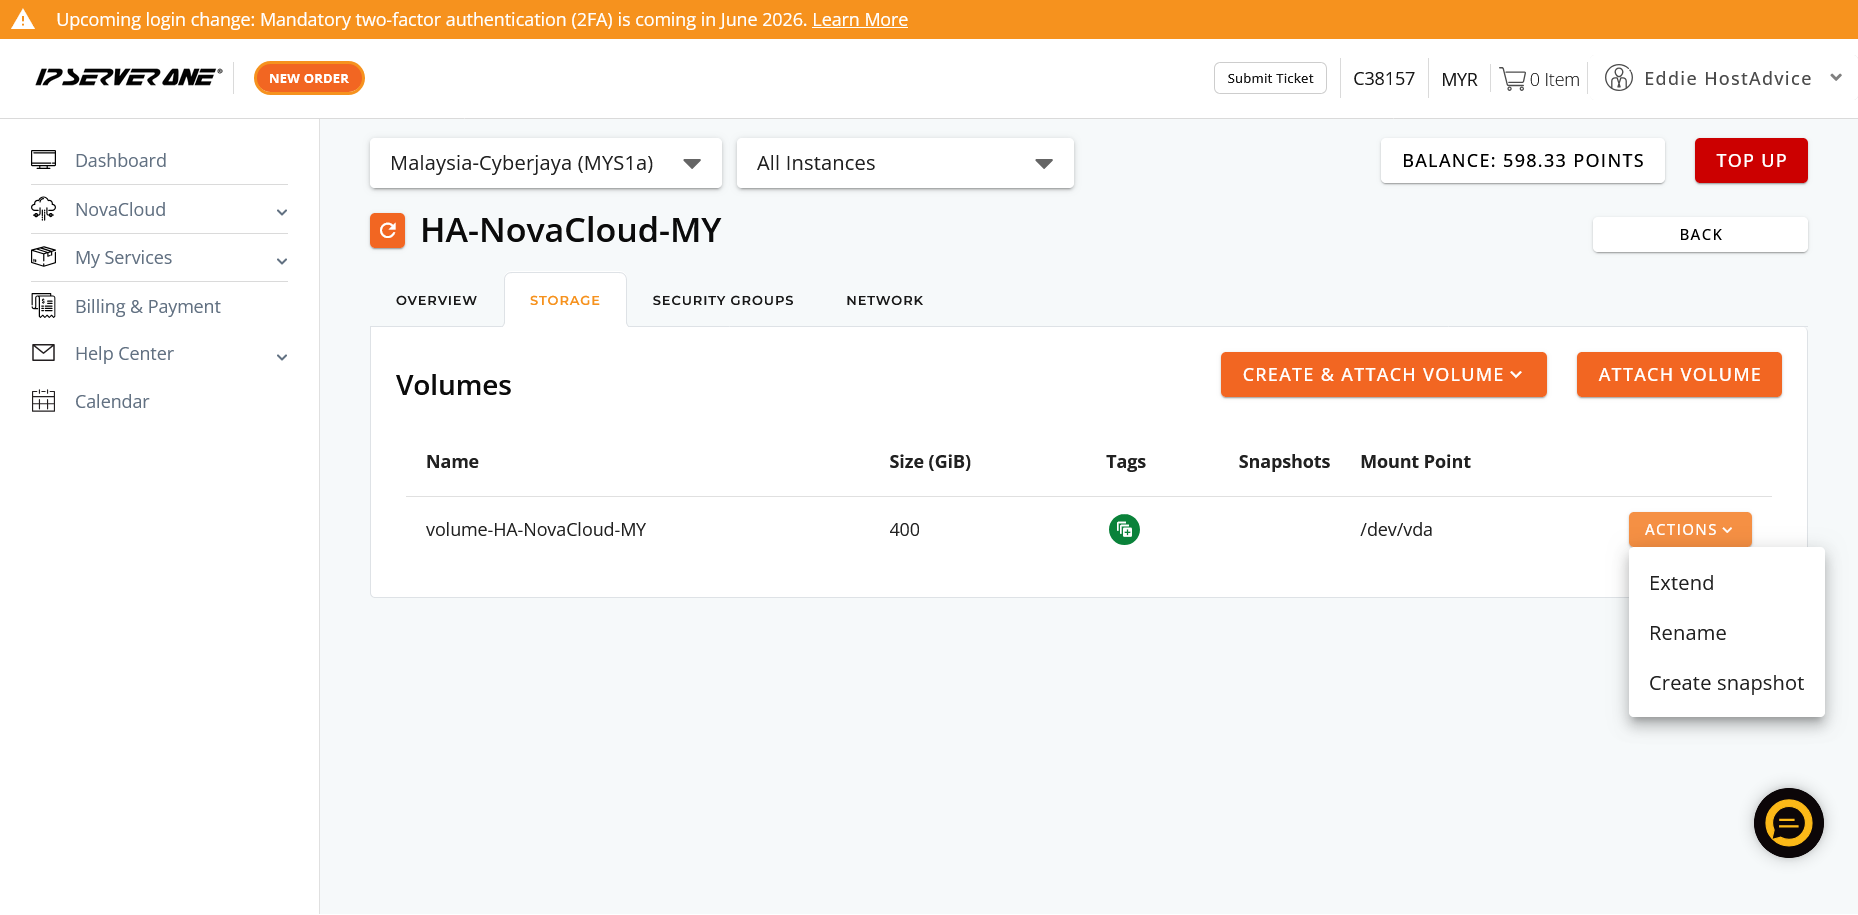Expand the NovaCloud sidebar menu
1858x915 pixels.
click(x=282, y=212)
